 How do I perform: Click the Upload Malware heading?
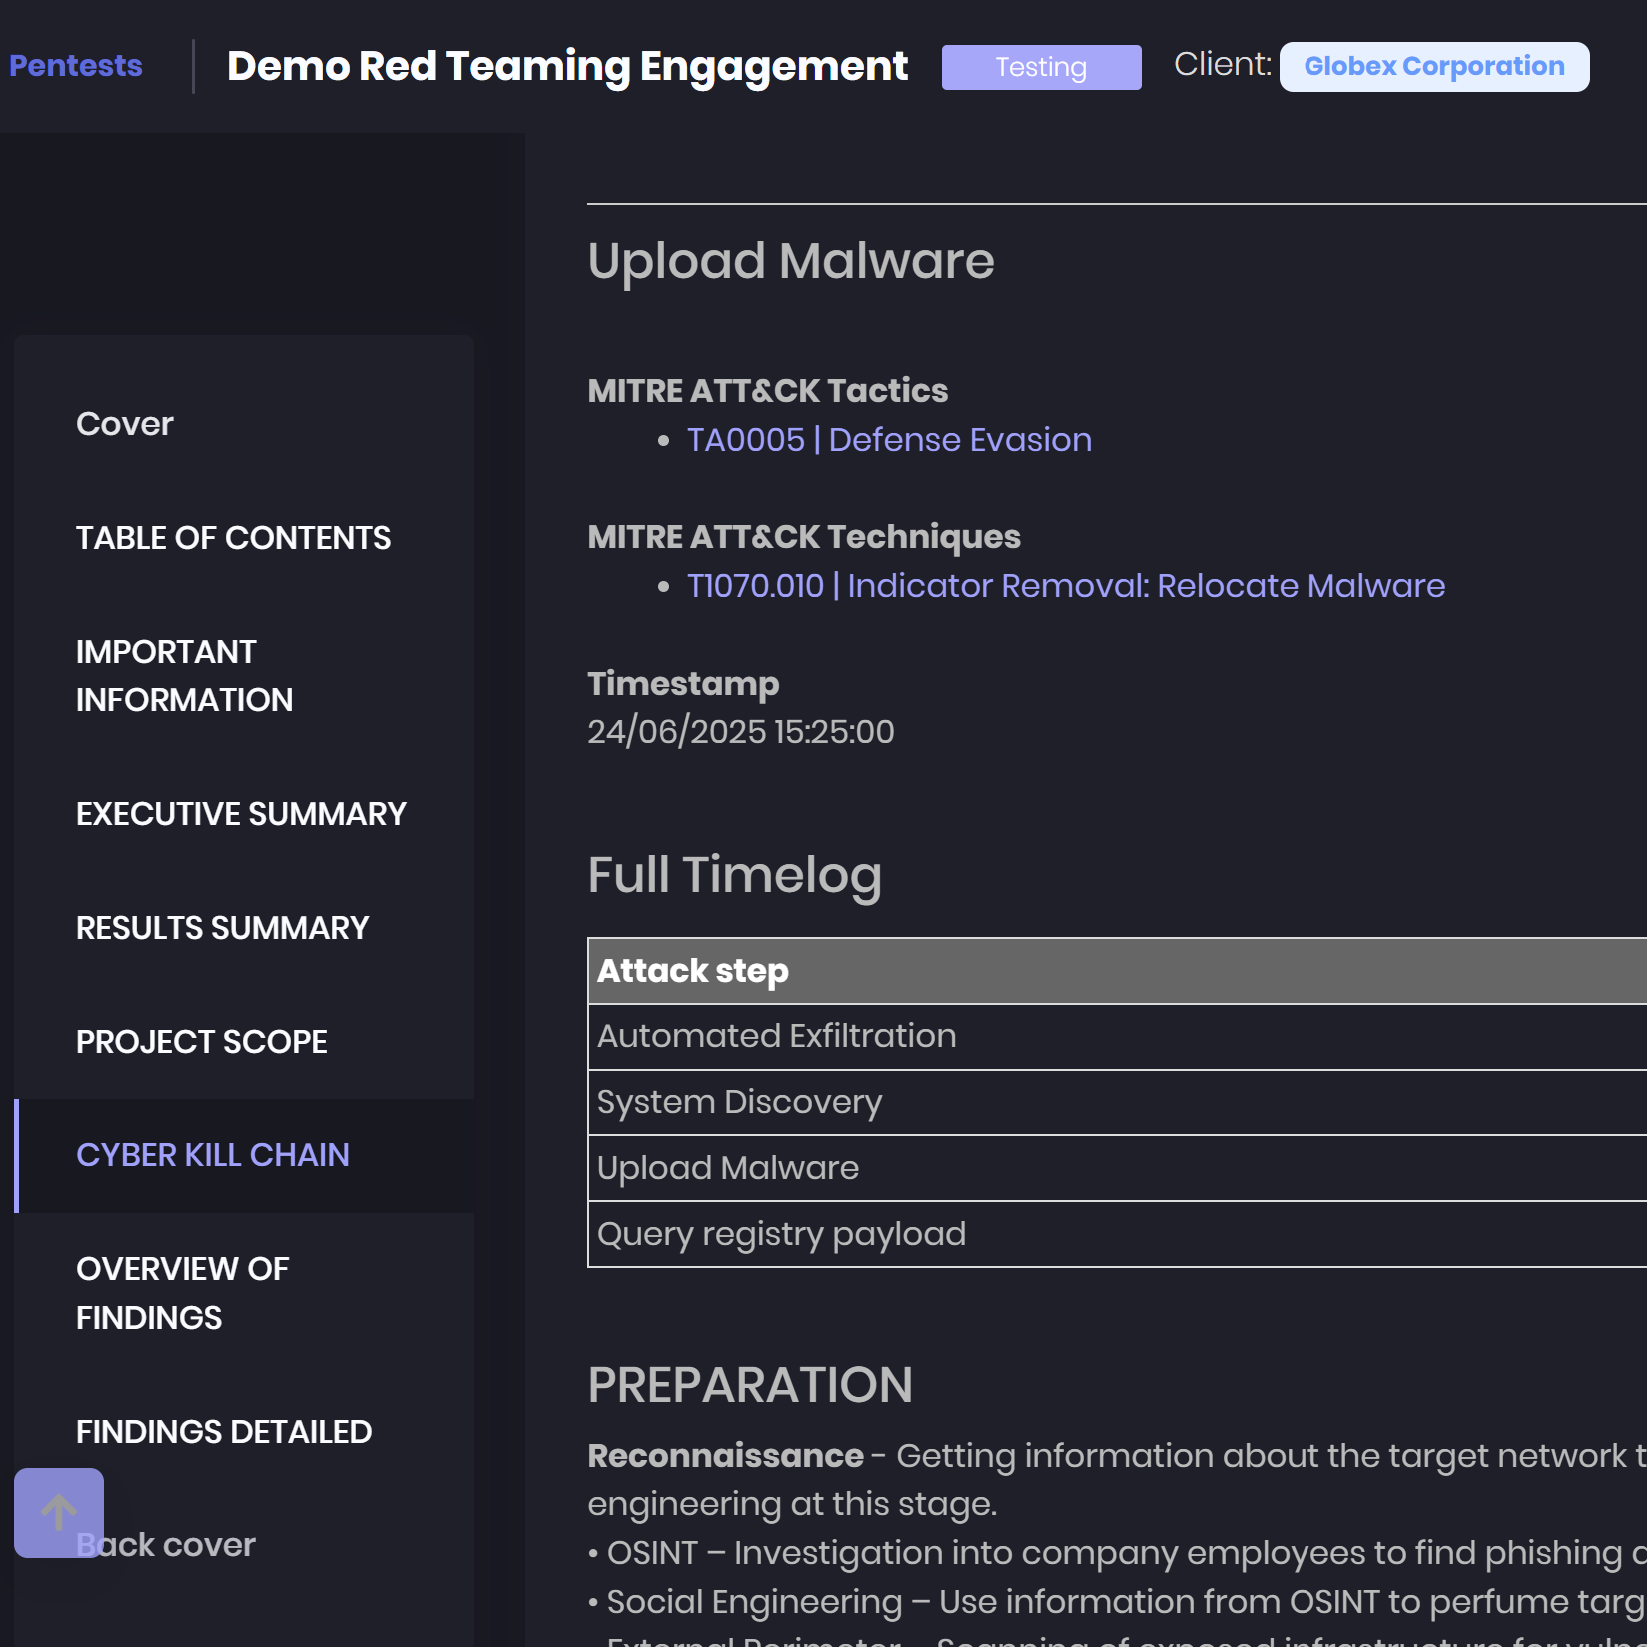[x=791, y=262]
